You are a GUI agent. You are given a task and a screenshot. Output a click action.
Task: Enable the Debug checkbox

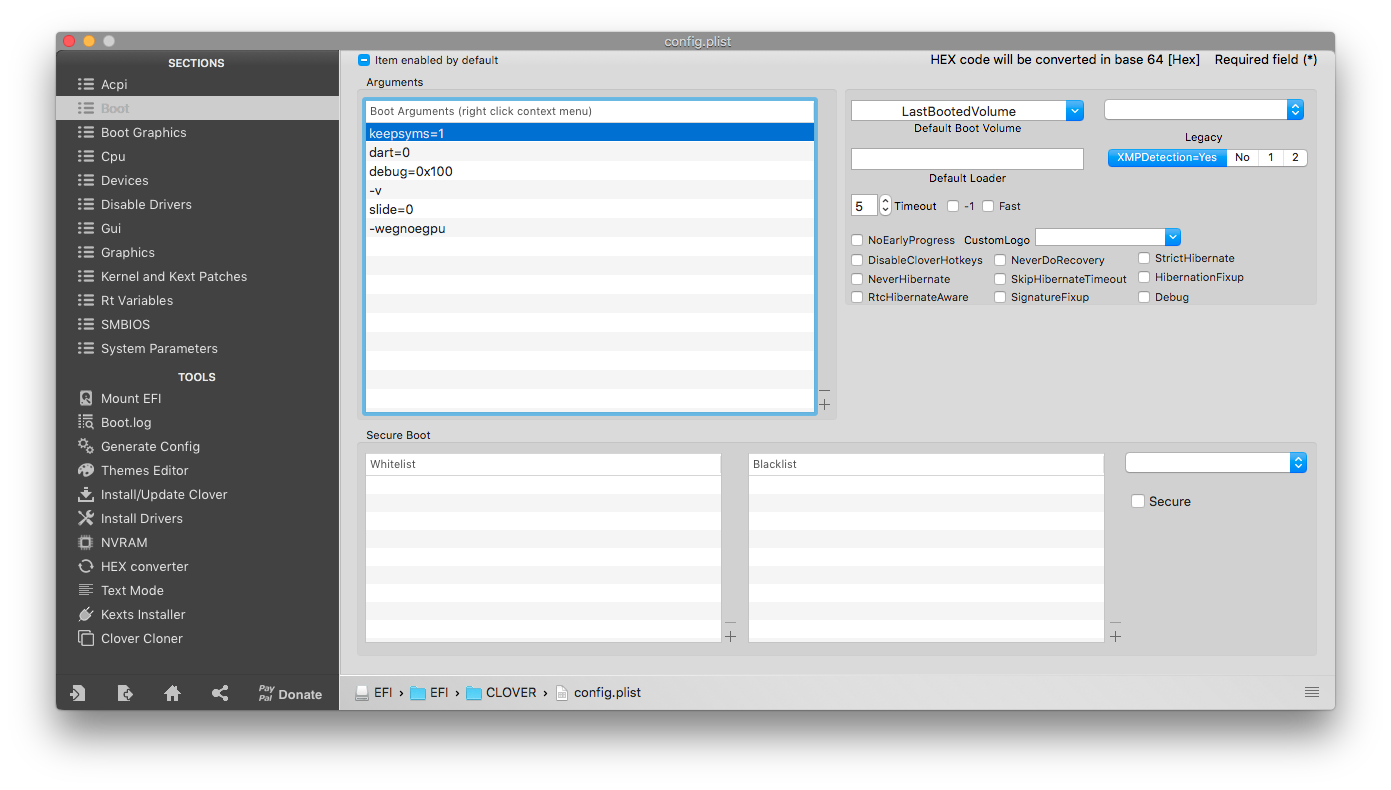click(x=1144, y=297)
